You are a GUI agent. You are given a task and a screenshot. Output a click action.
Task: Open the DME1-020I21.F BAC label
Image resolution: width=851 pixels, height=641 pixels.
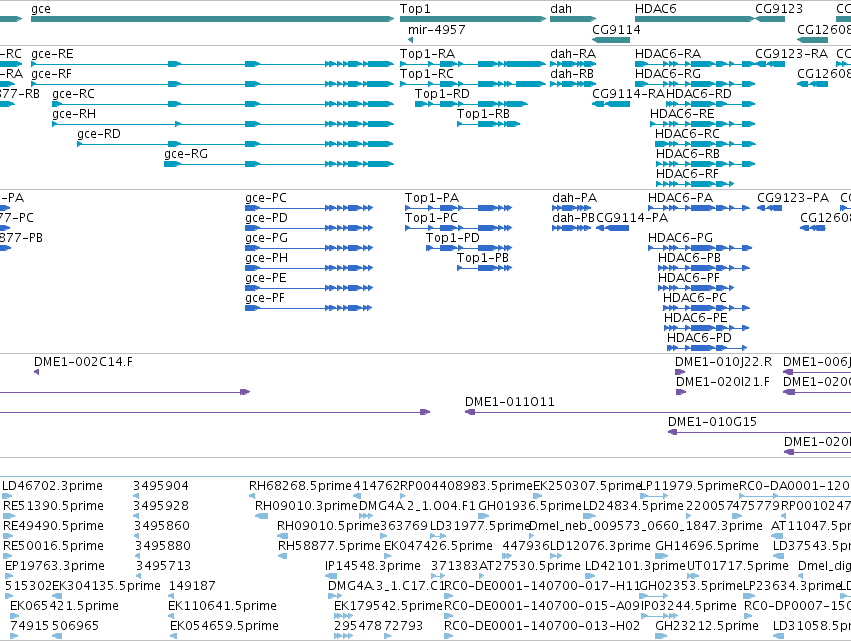tap(723, 383)
